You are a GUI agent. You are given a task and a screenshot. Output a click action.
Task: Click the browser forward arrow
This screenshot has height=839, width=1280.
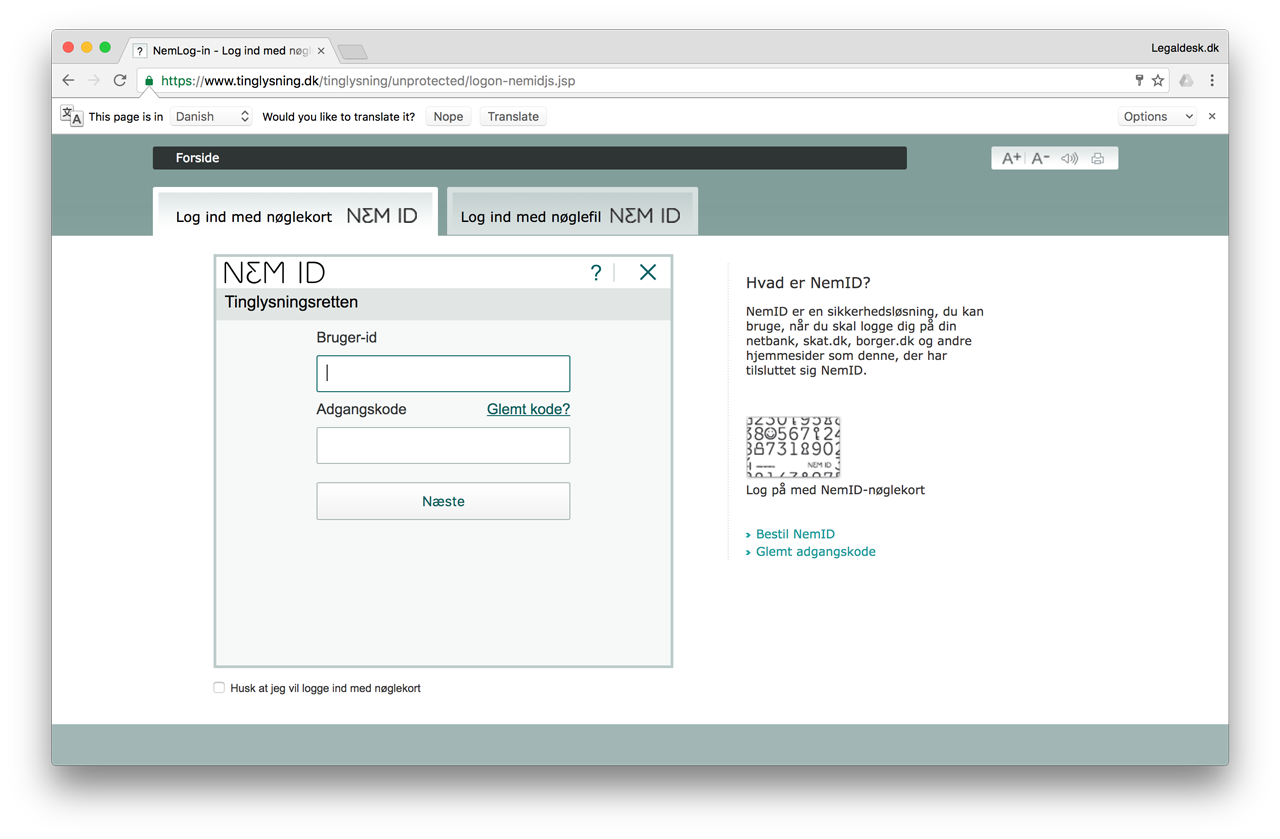click(x=94, y=80)
